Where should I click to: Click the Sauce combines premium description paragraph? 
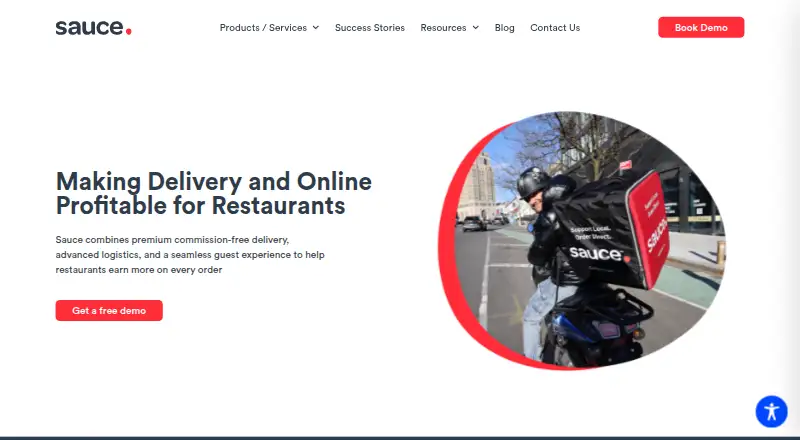pos(190,255)
